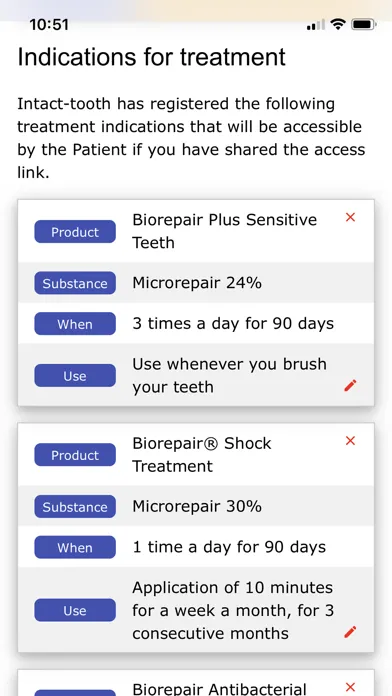Image resolution: width=392 pixels, height=696 pixels.
Task: Remove the Biorepair Plus Sensitive Teeth indication
Action: (350, 217)
